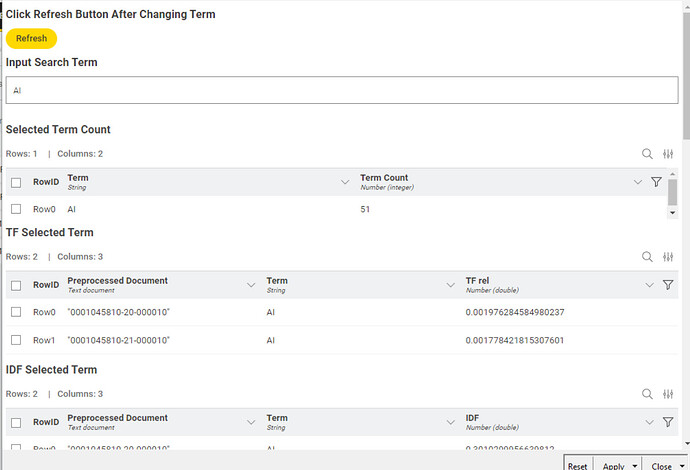Expand the Term Count column sort dropdown
This screenshot has width=690, height=470.
click(637, 182)
